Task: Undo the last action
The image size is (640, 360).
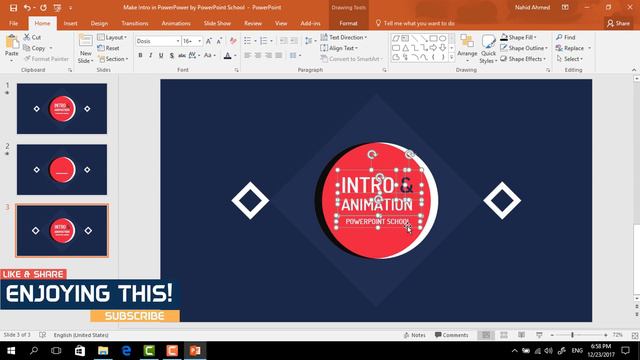Action: point(27,7)
